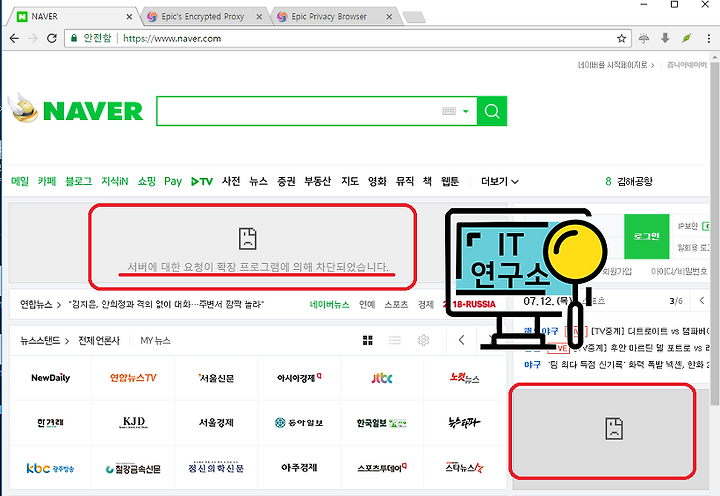
Task: Open 동아일보 publisher tile
Action: tap(299, 423)
